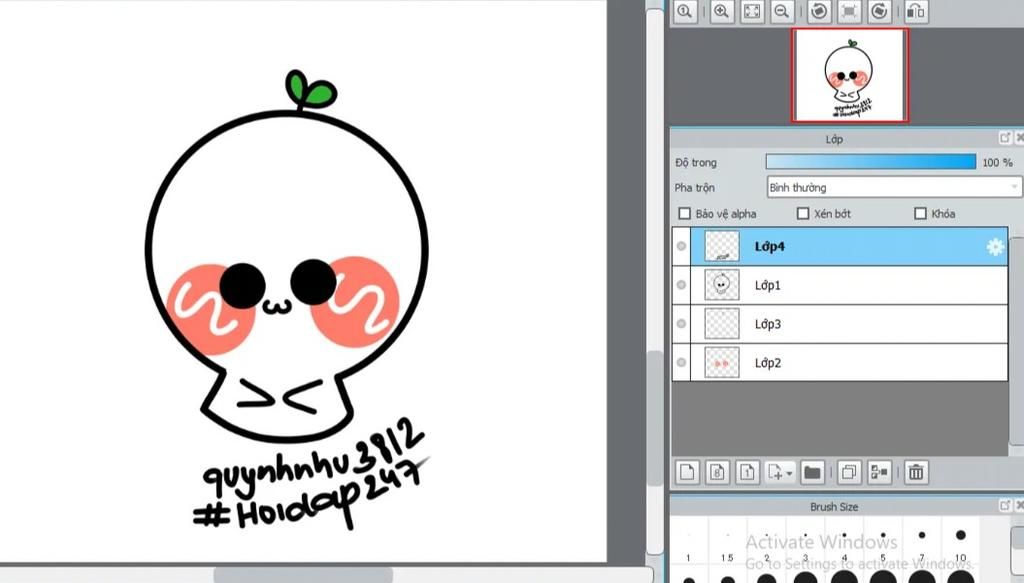Rotate canvas view right
Image resolution: width=1024 pixels, height=583 pixels.
[880, 11]
